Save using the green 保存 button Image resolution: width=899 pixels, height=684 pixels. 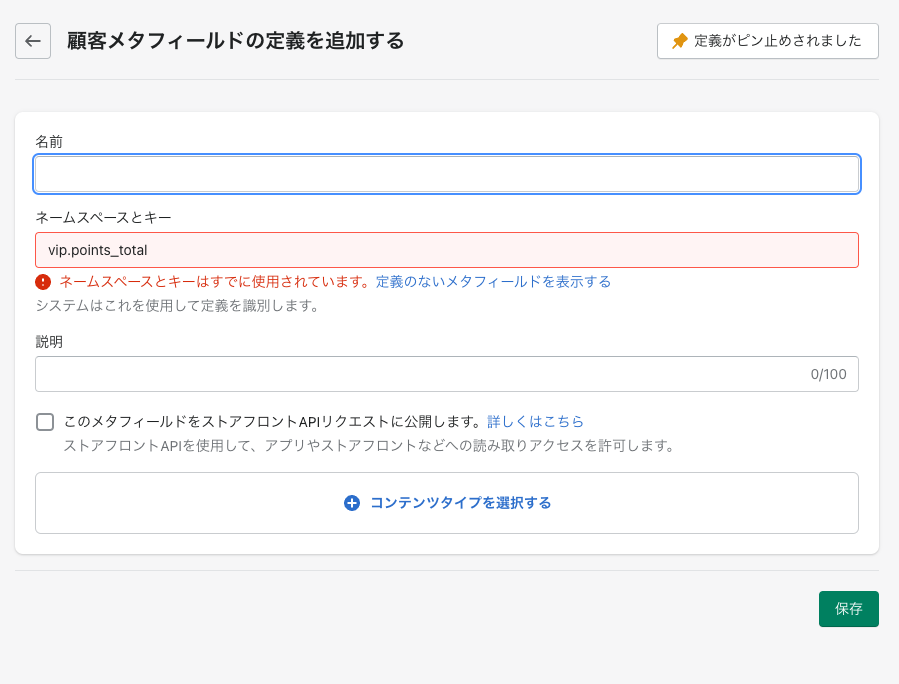849,609
